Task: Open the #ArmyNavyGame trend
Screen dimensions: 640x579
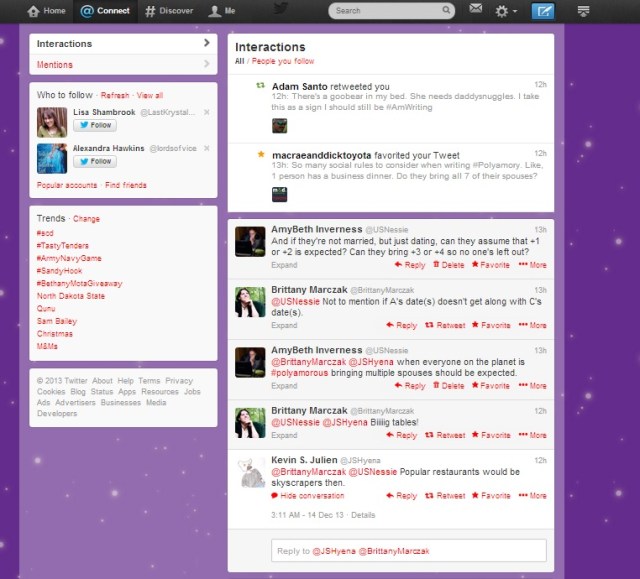Action: point(69,258)
